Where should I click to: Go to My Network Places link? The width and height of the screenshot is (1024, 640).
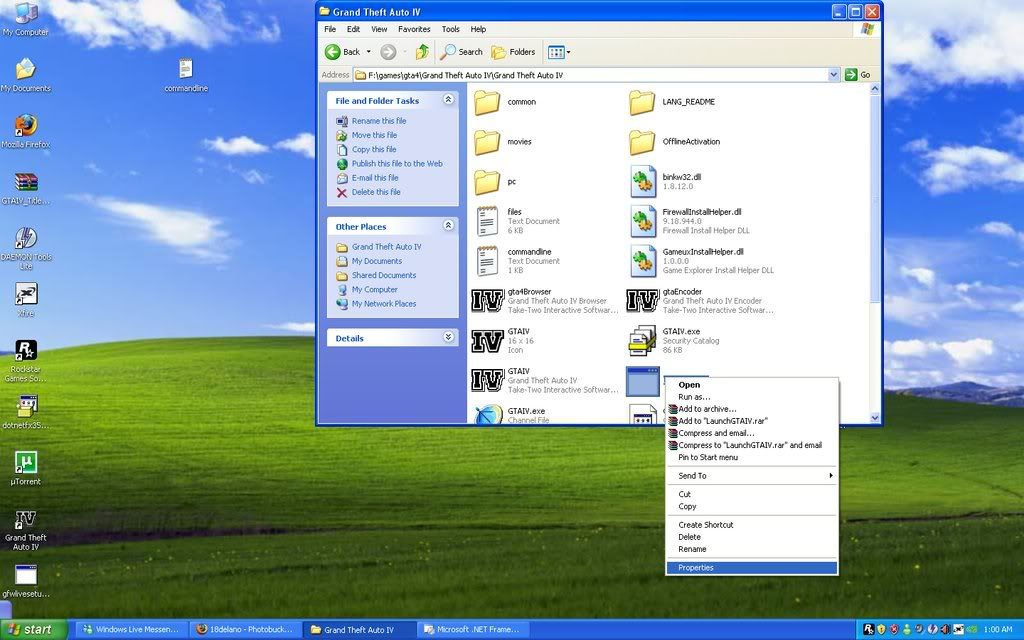coord(384,304)
